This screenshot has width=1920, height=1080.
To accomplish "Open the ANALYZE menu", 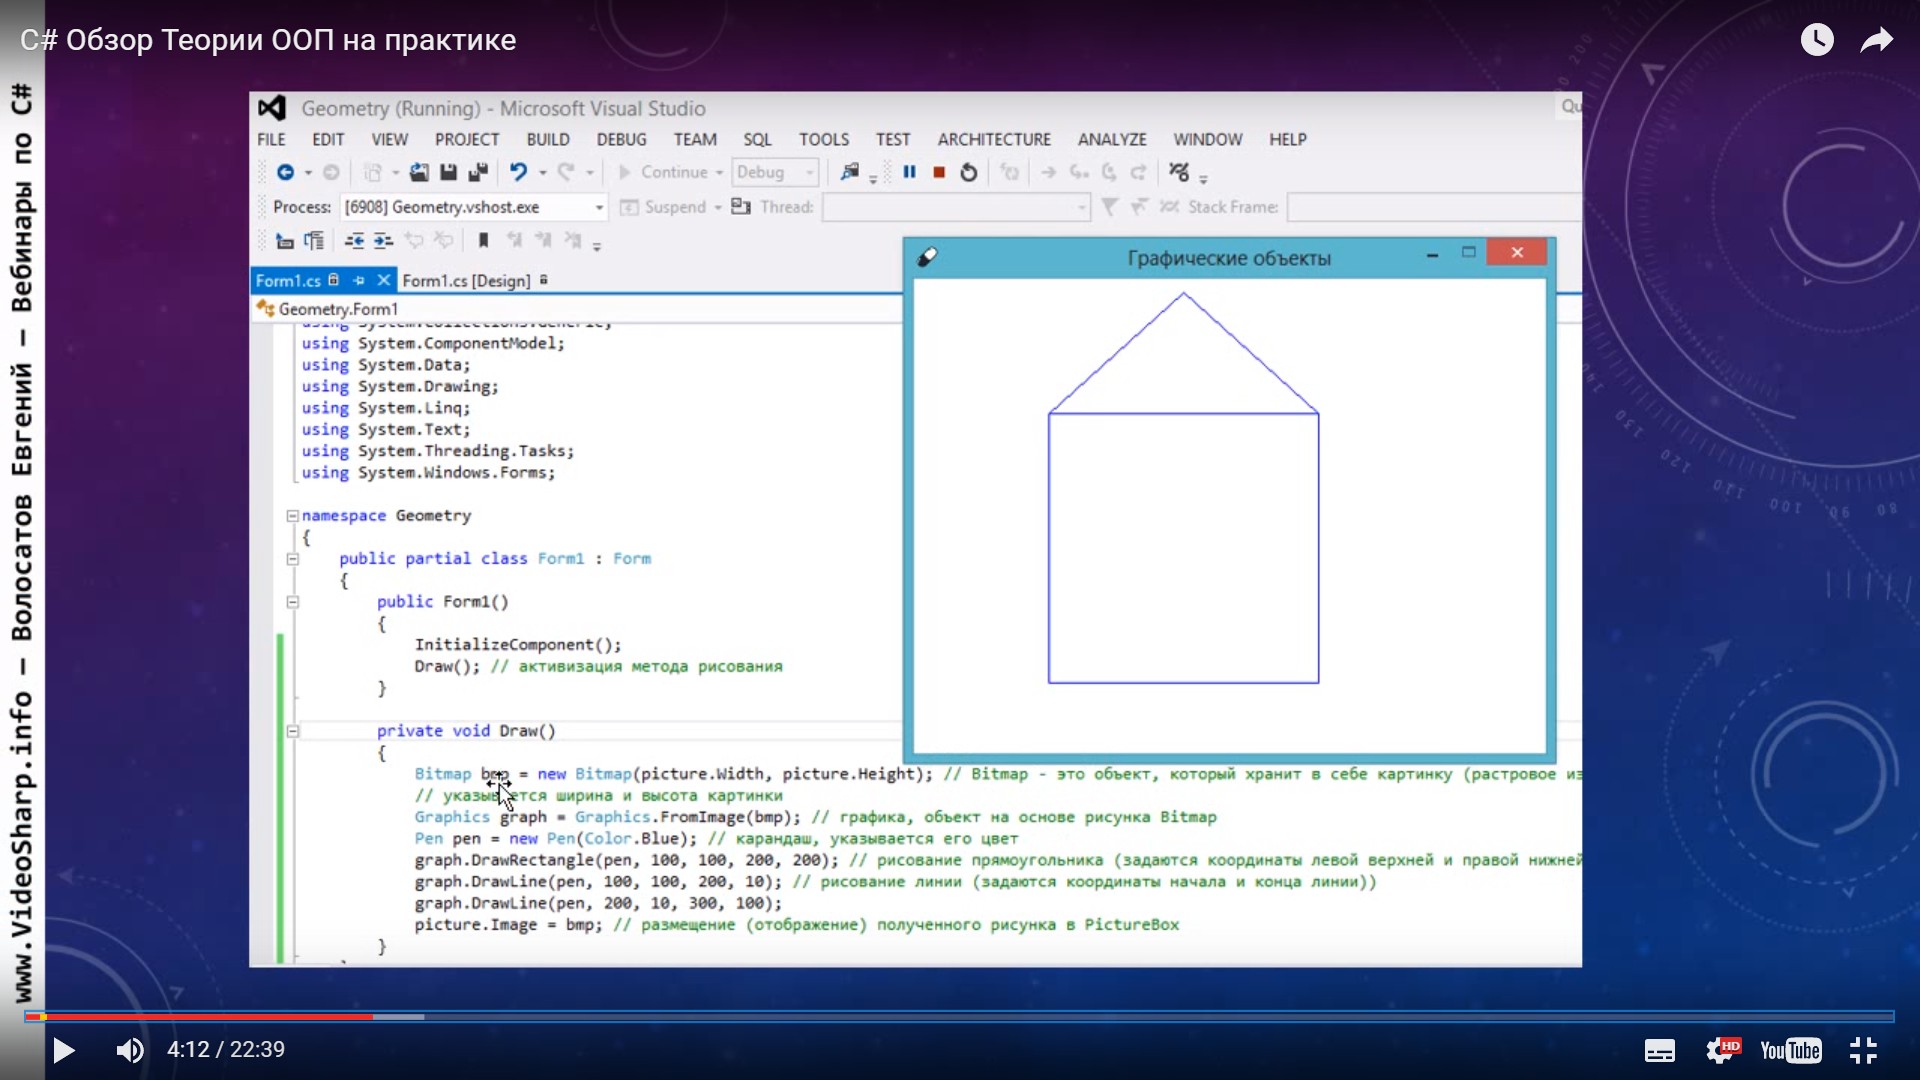I will click(1112, 139).
